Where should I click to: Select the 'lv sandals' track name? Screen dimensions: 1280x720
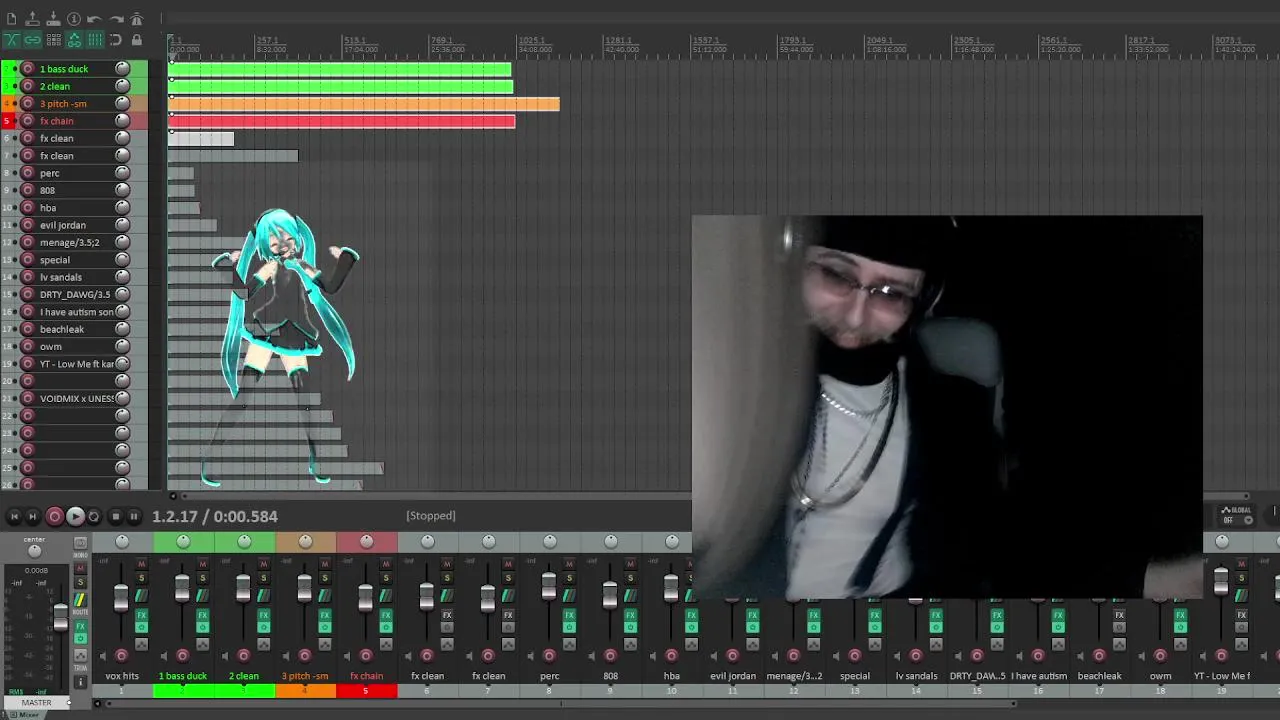click(x=61, y=277)
